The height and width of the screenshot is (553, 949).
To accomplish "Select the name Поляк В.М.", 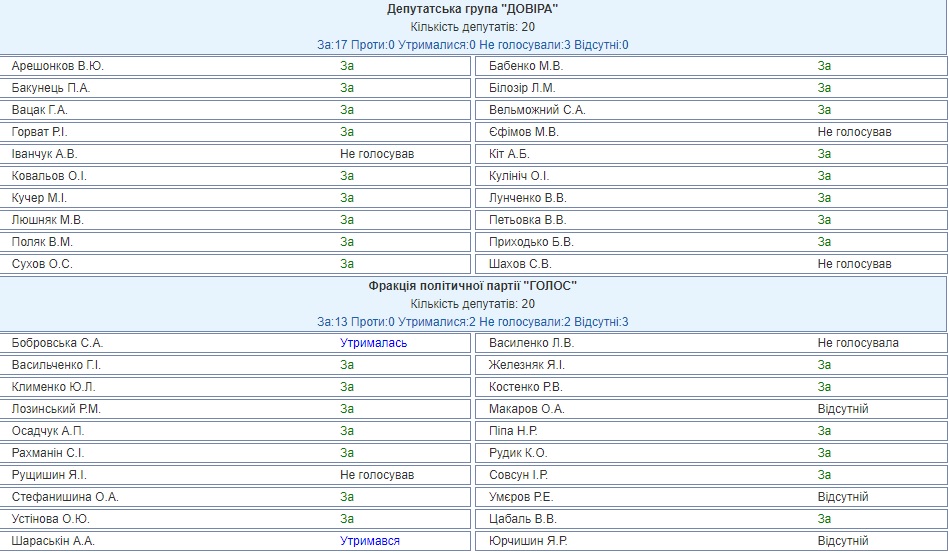I will (x=42, y=242).
